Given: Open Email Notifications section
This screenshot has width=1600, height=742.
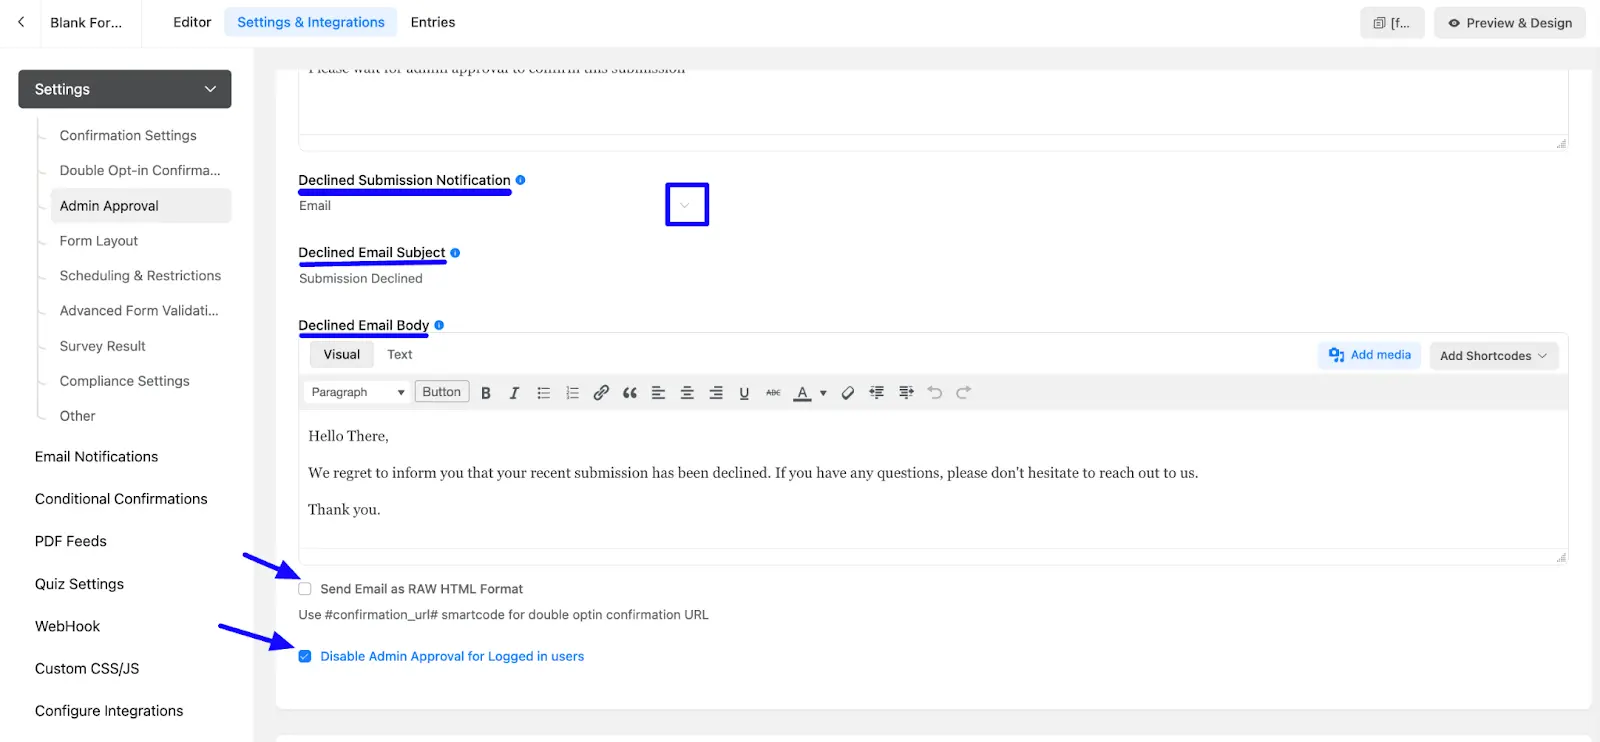Looking at the screenshot, I should [97, 457].
